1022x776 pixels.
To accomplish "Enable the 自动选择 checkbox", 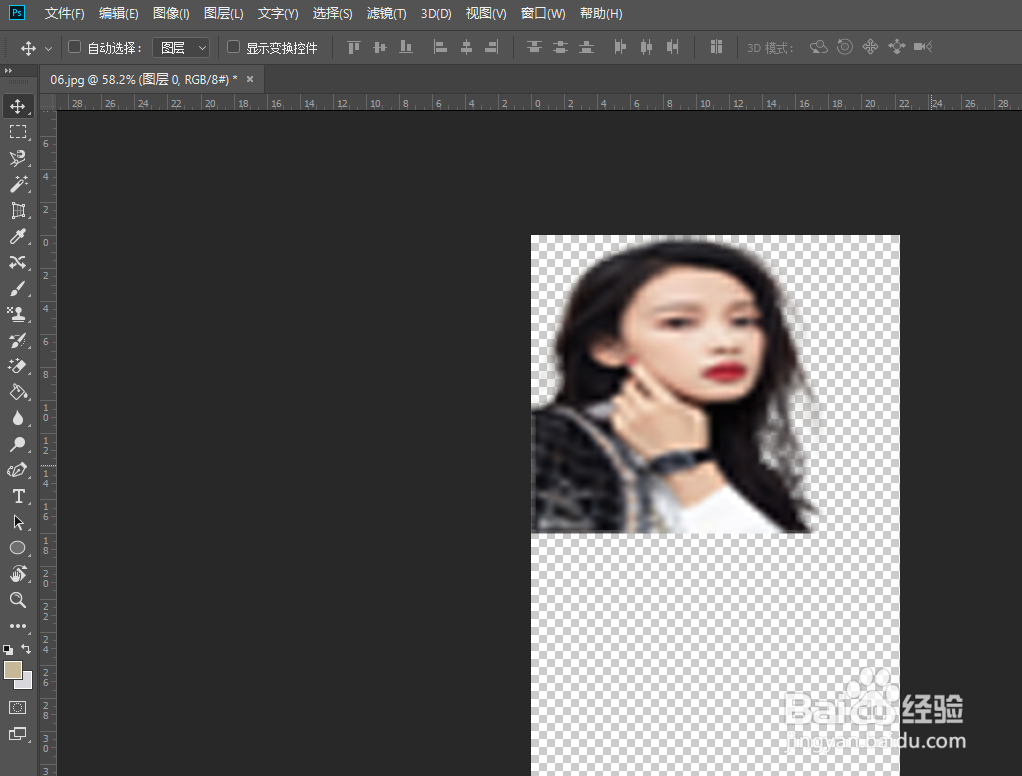I will coord(74,47).
